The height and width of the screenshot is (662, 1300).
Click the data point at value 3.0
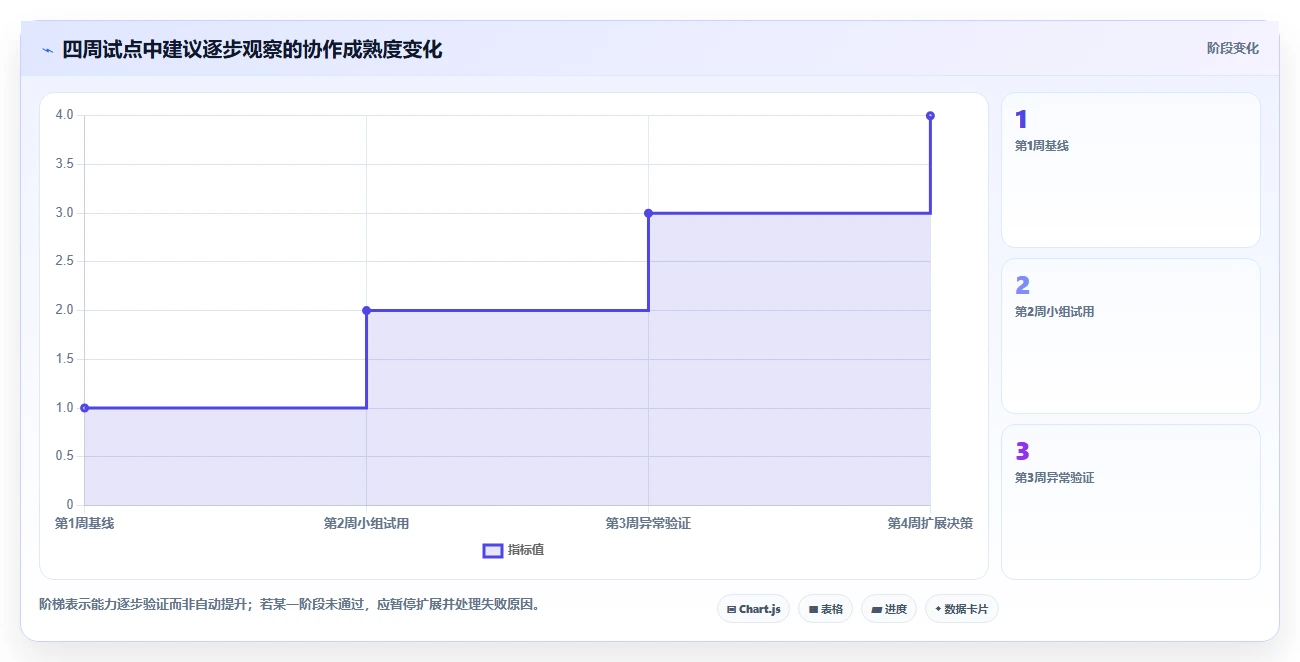[x=648, y=213]
